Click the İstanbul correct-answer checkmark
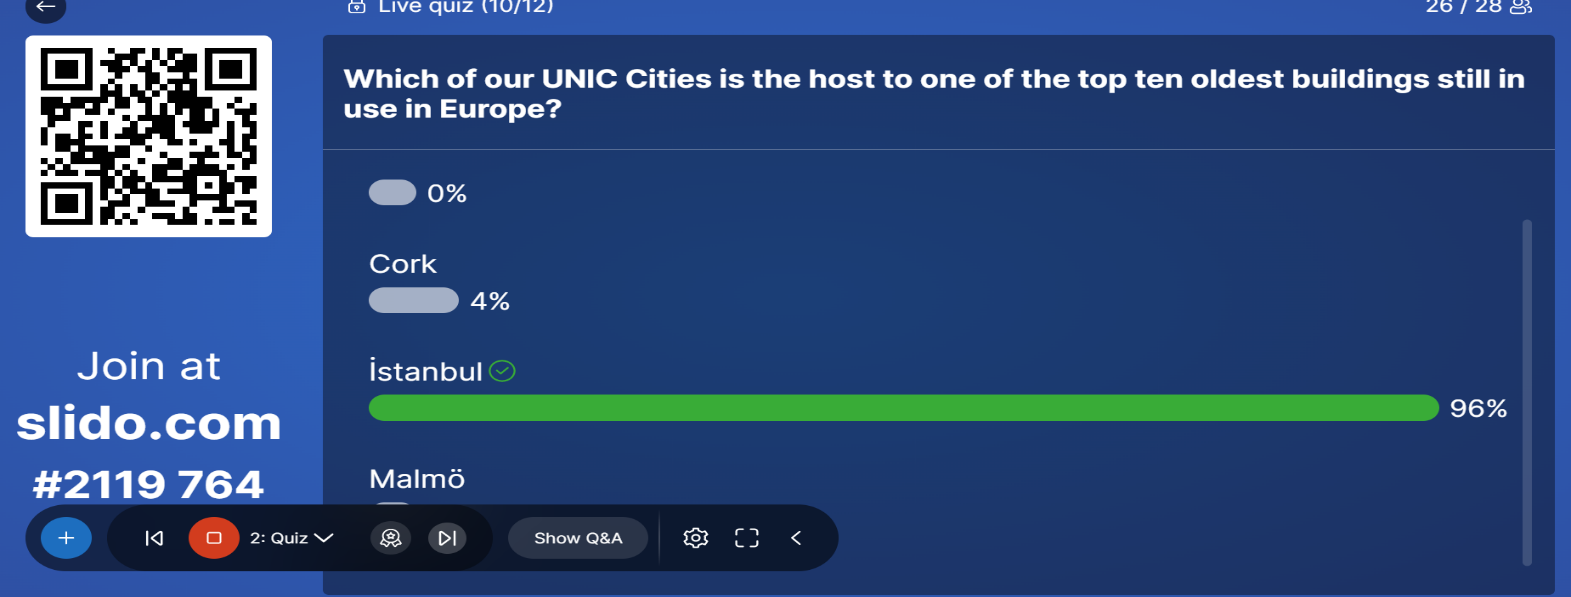1571x597 pixels. tap(503, 371)
